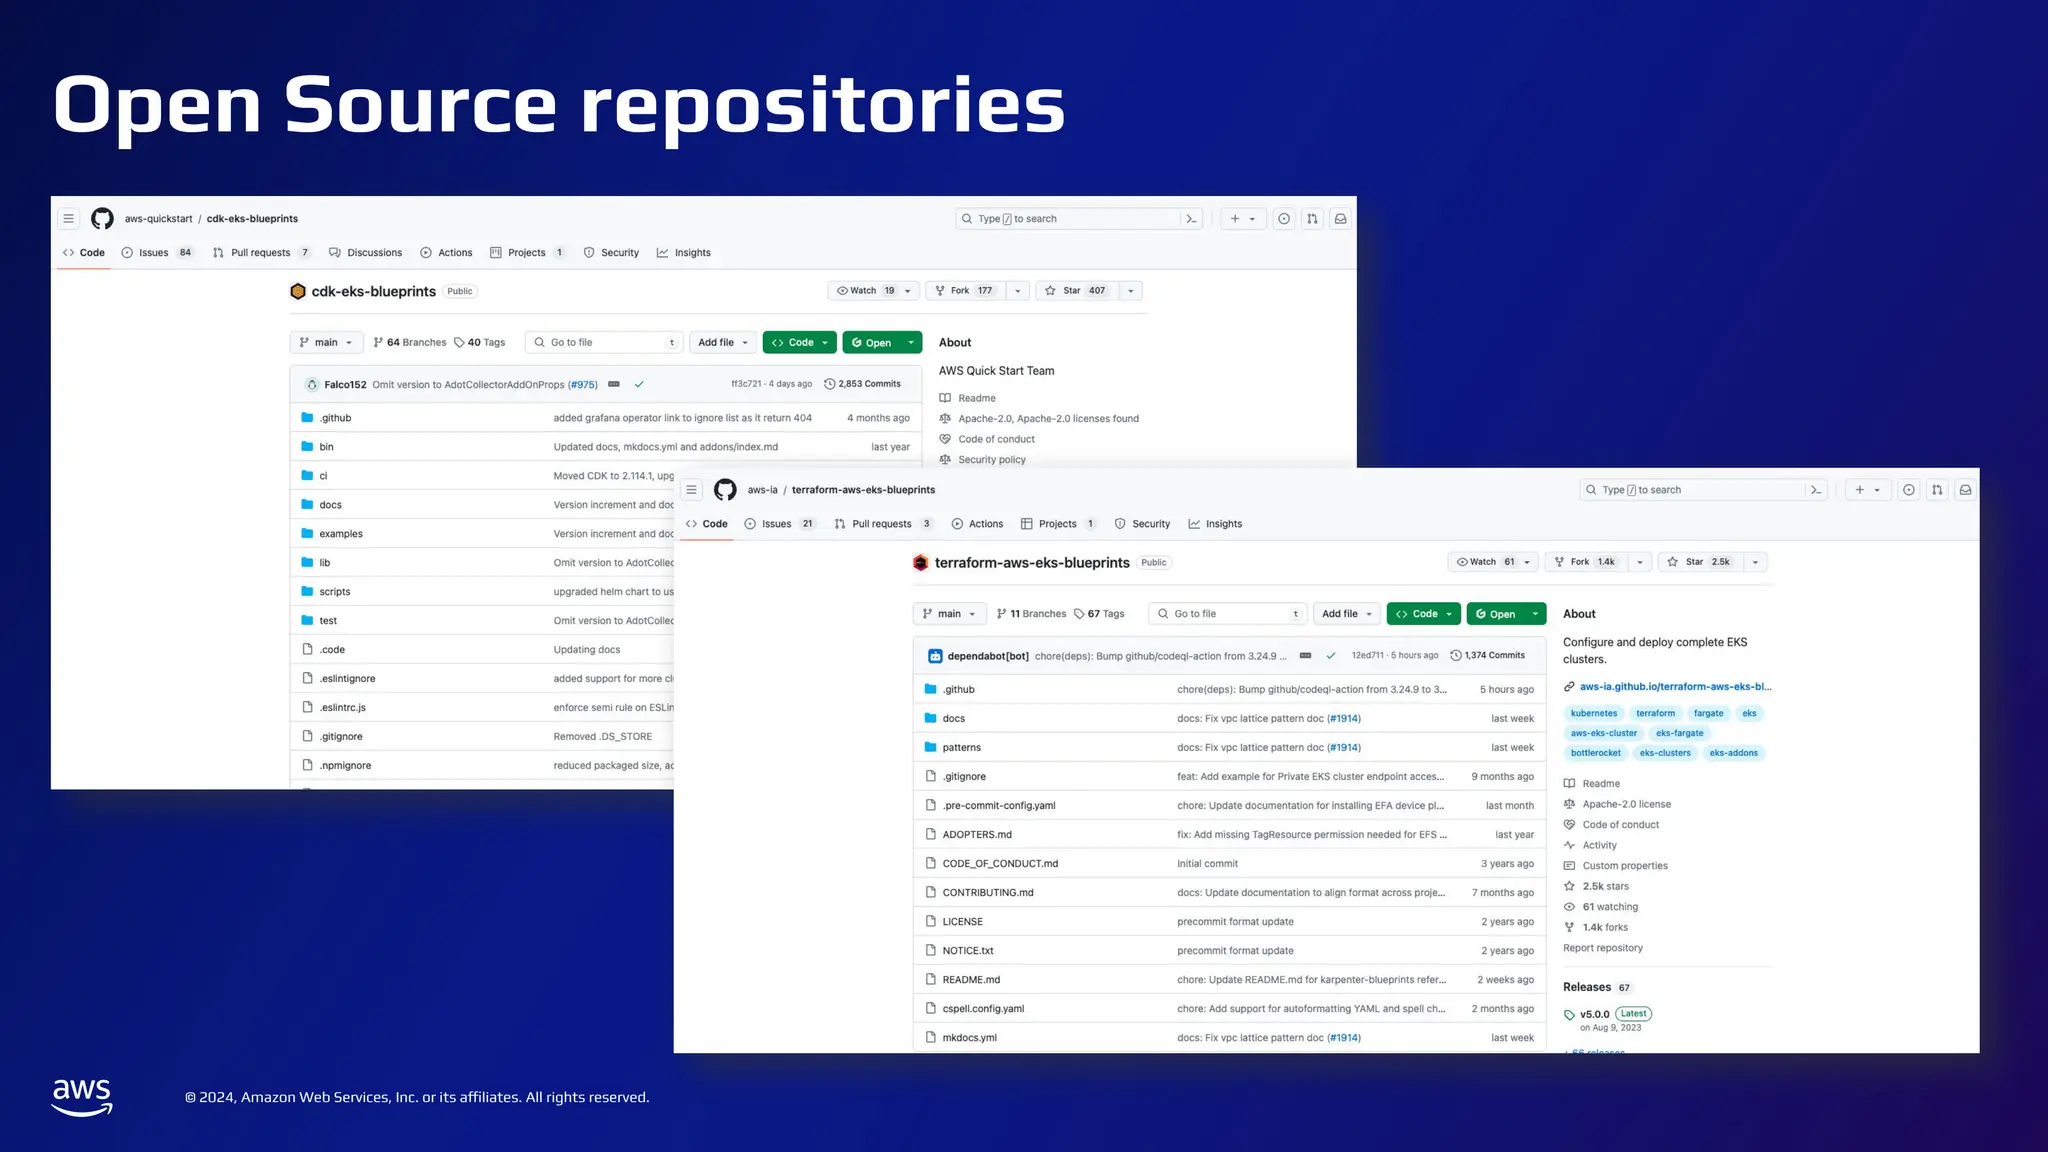The image size is (2048, 1152).
Task: Switch to Pull requests tab in terraform repository
Action: tap(884, 524)
